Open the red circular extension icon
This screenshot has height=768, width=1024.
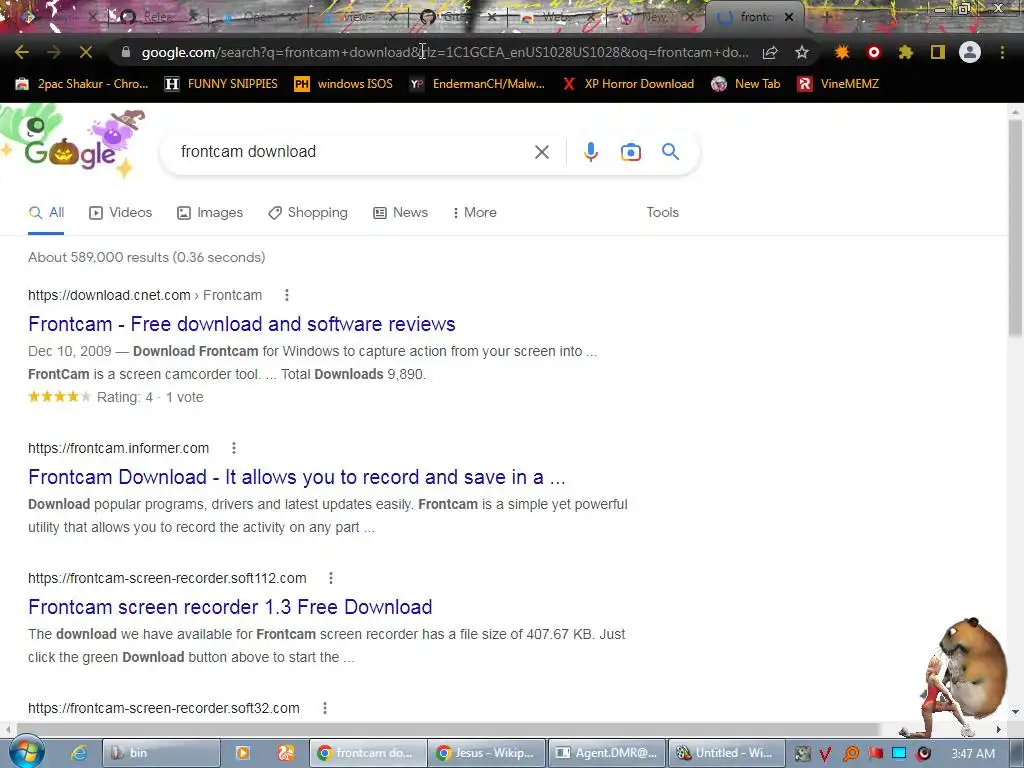[x=874, y=52]
